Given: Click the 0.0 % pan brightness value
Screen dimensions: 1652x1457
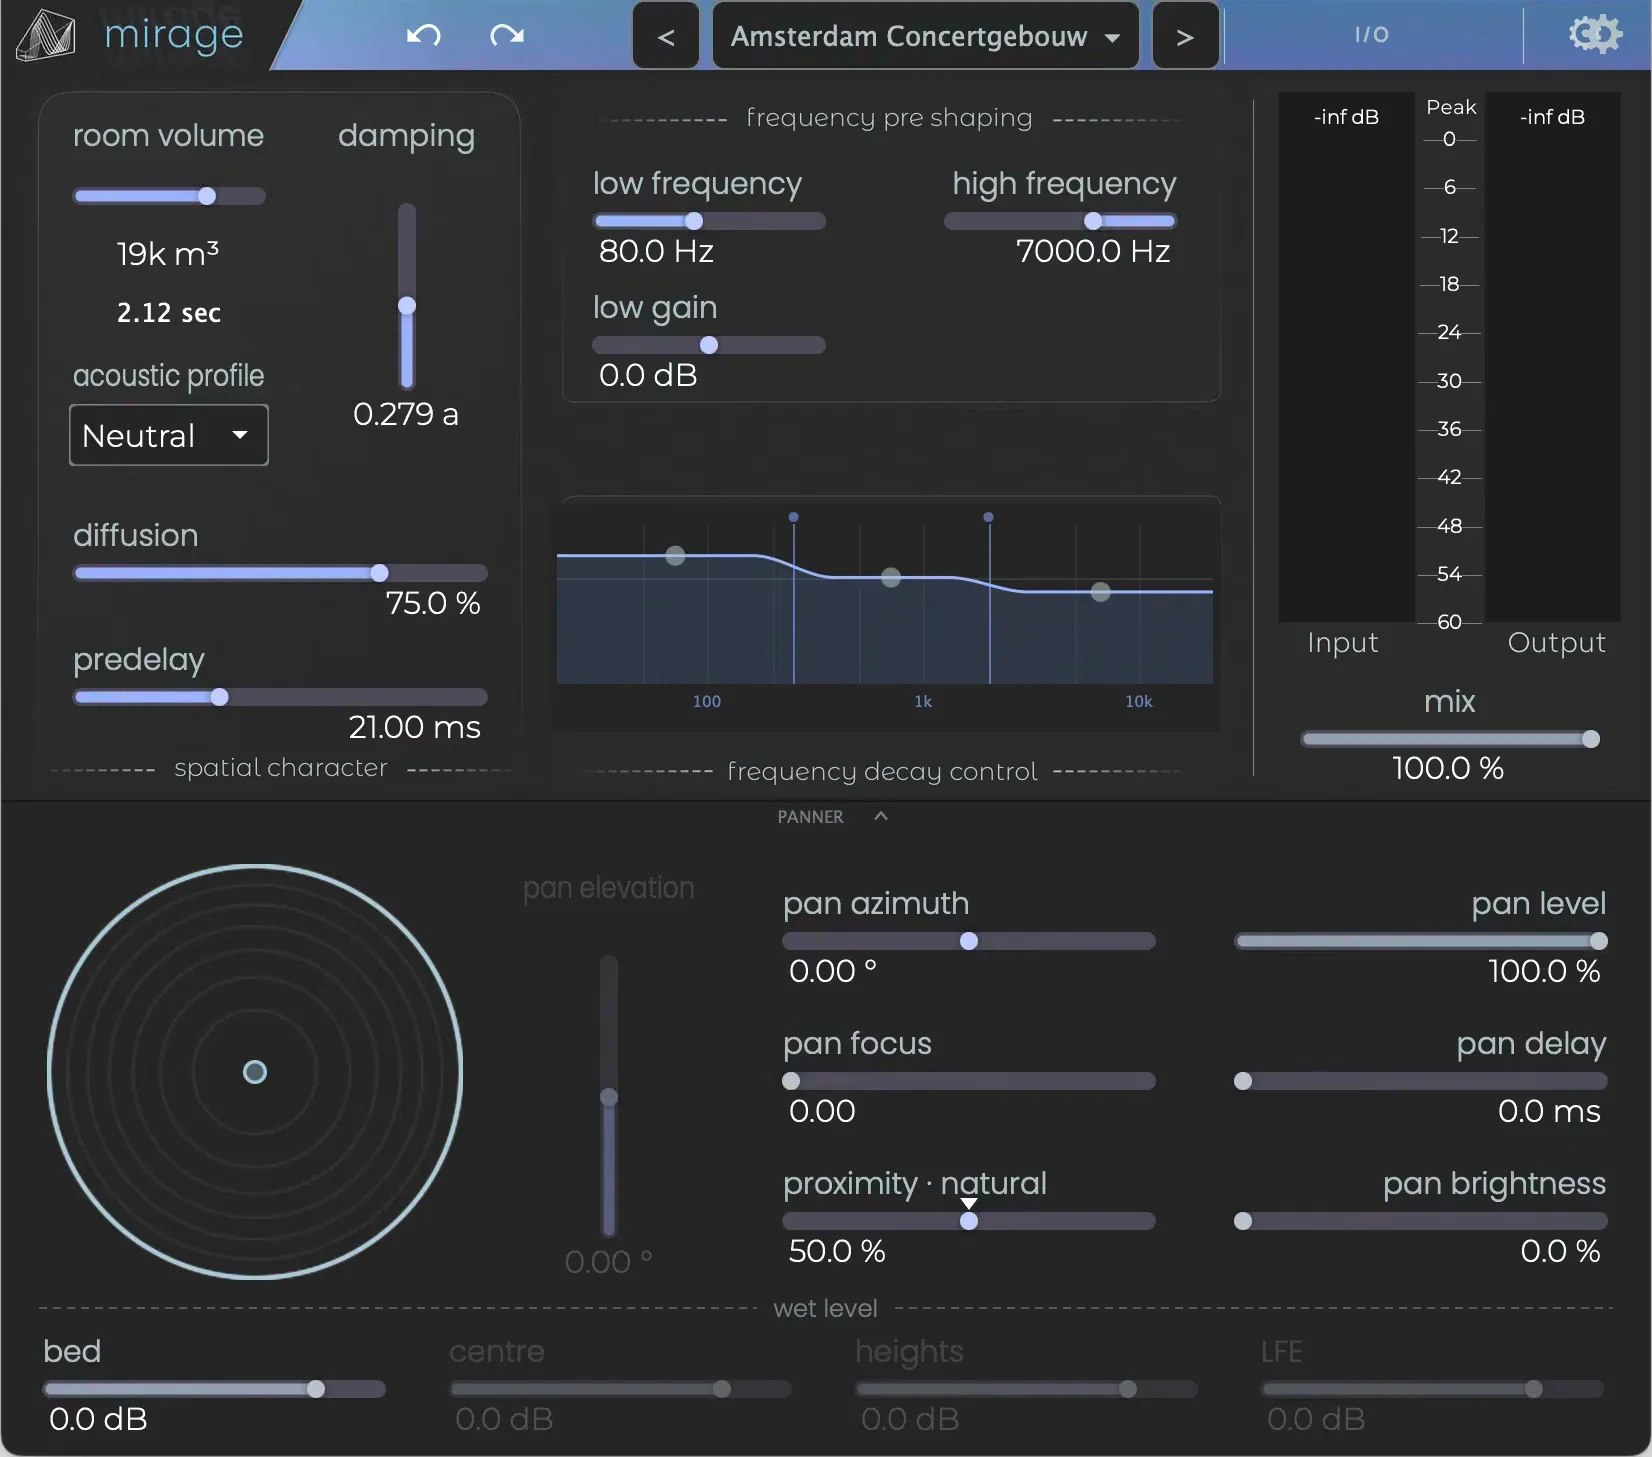Looking at the screenshot, I should point(1560,1251).
